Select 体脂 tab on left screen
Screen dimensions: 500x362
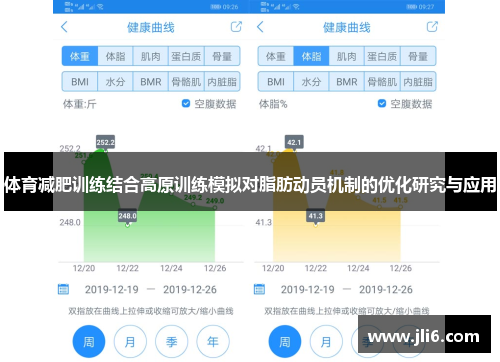pos(115,56)
